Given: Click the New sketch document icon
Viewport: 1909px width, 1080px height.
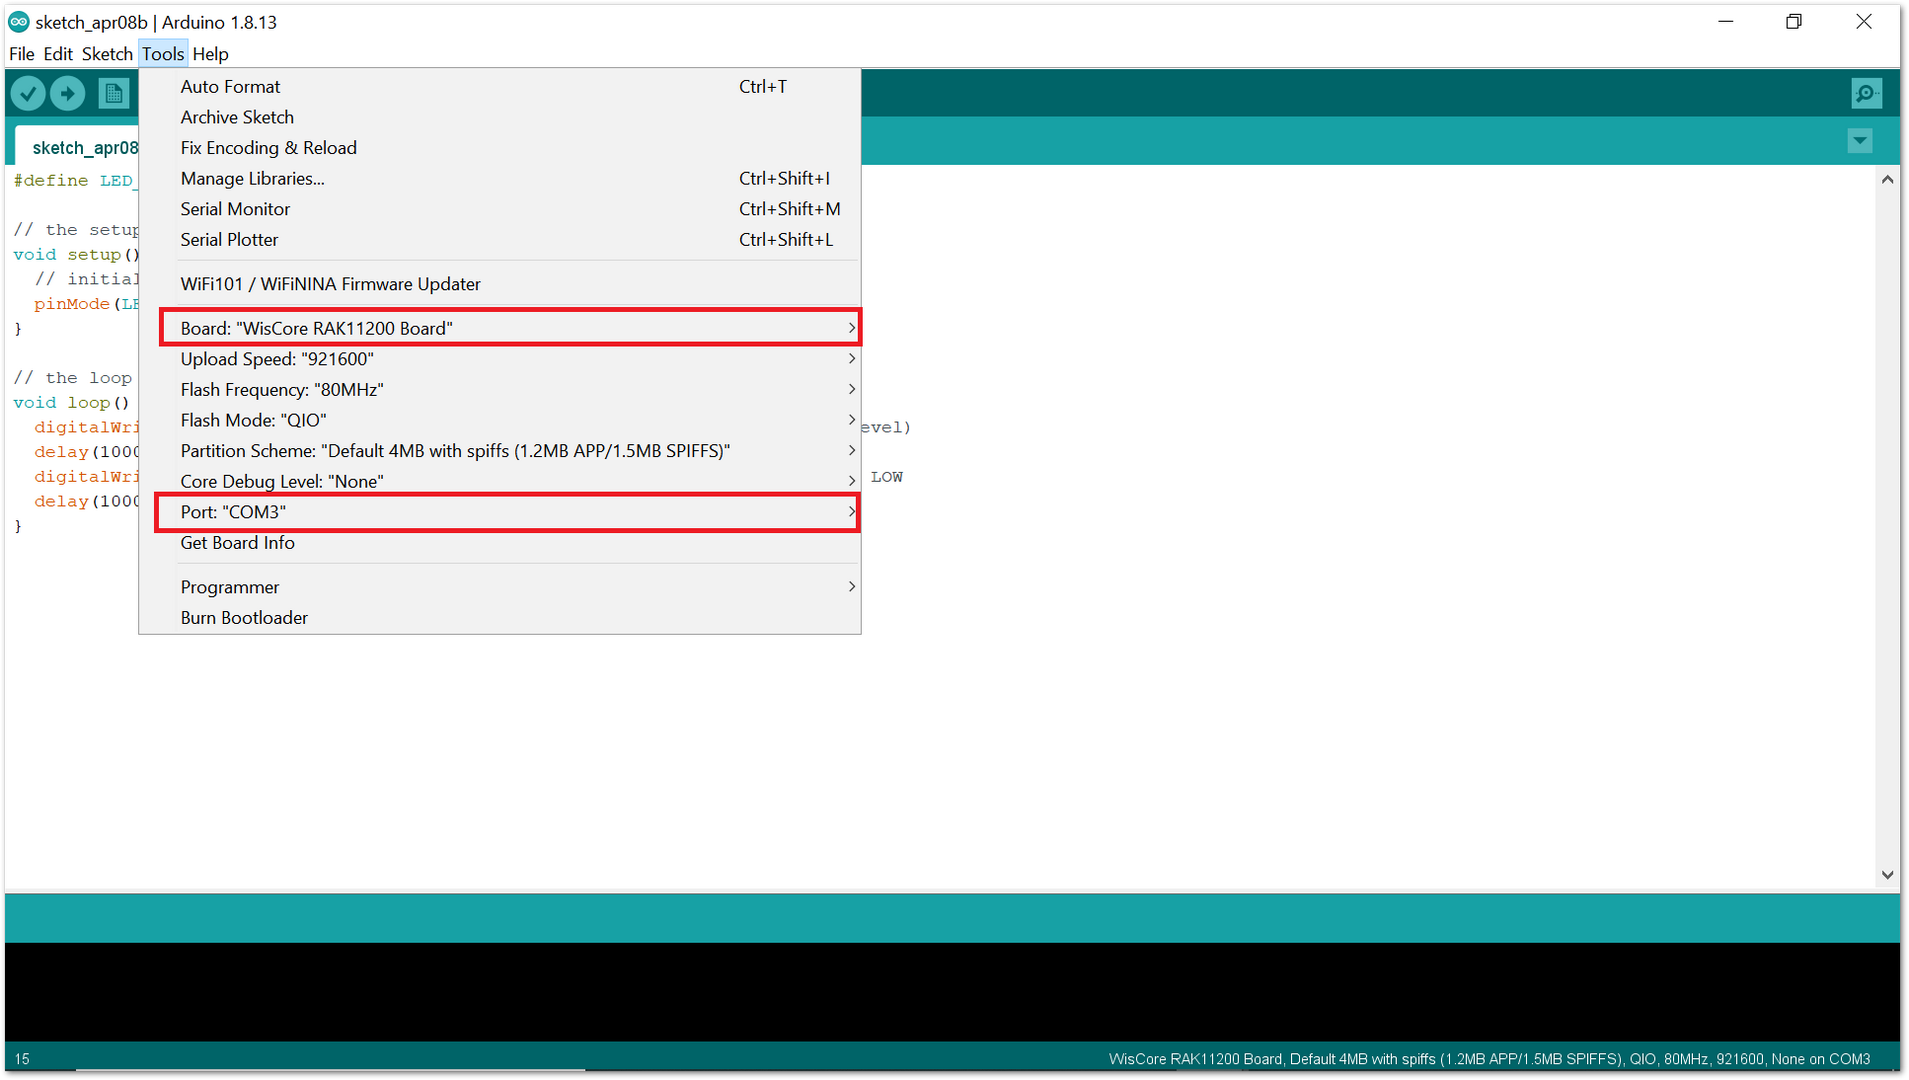Looking at the screenshot, I should [x=114, y=94].
